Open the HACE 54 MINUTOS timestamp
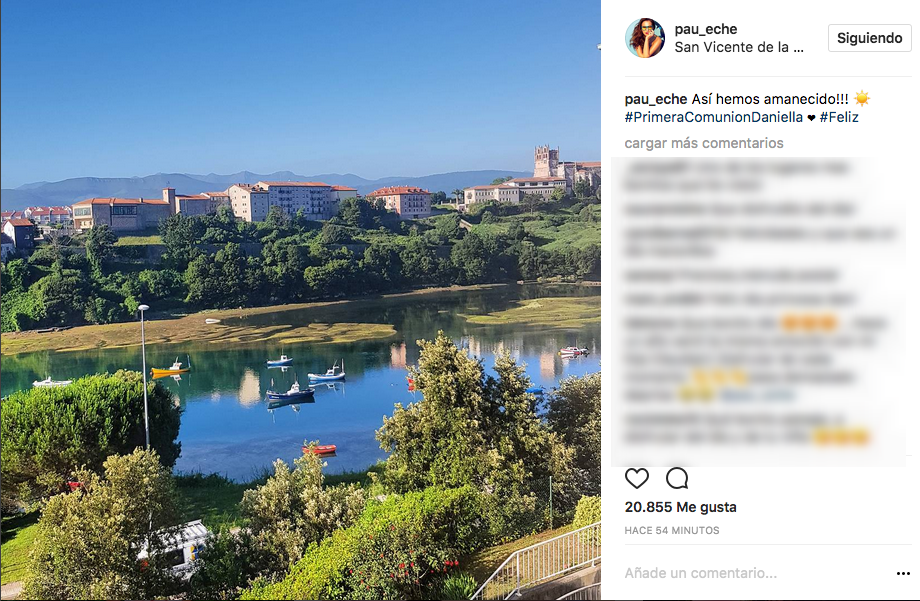The image size is (920, 601). [x=672, y=531]
